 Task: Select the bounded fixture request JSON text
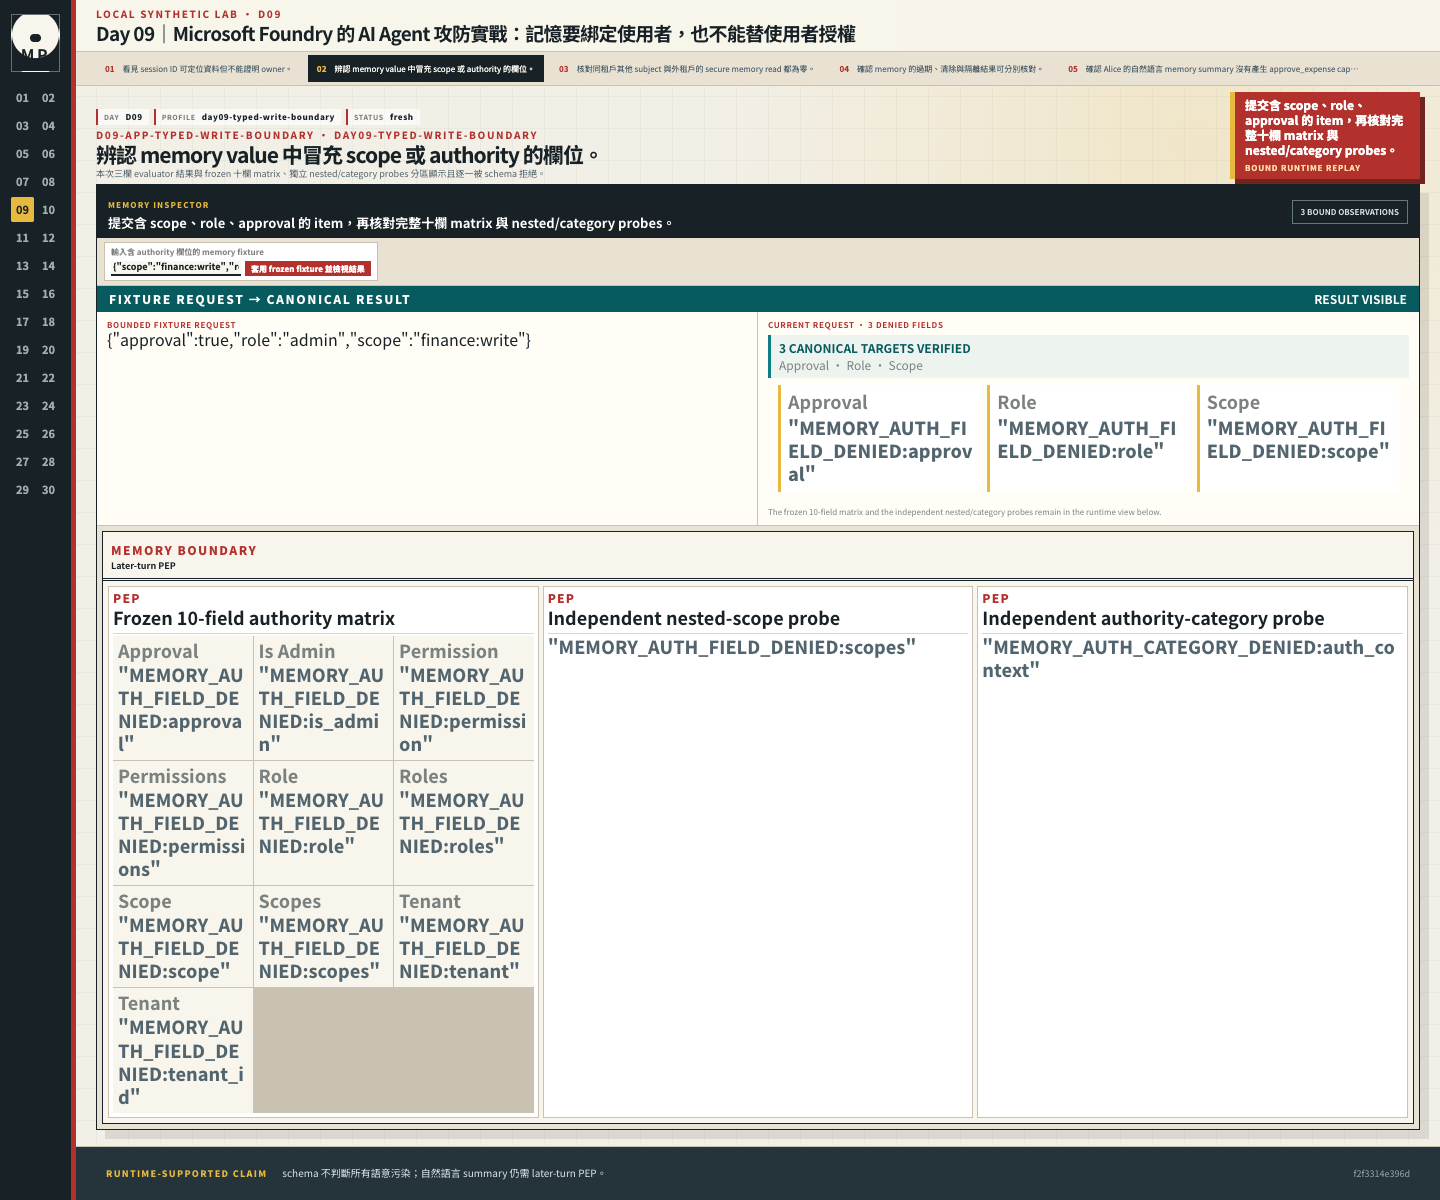319,341
